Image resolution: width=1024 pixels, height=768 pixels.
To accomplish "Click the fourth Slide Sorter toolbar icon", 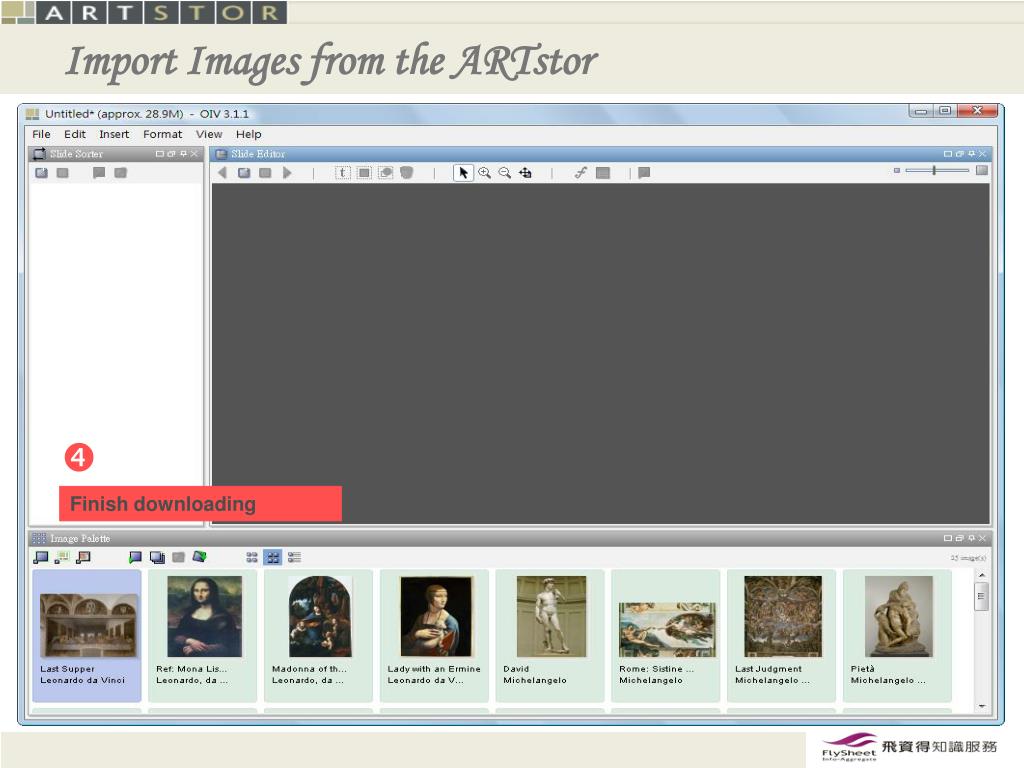I will point(120,173).
